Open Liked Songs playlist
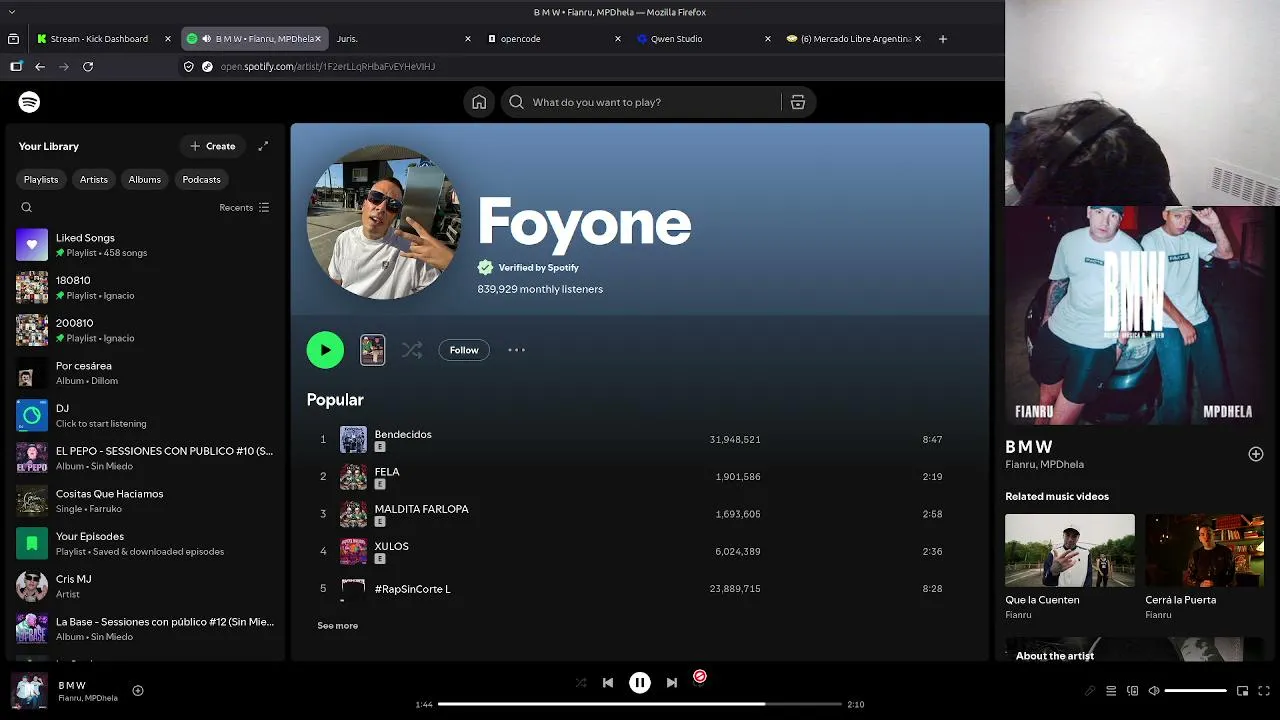This screenshot has width=1280, height=720. pos(145,245)
